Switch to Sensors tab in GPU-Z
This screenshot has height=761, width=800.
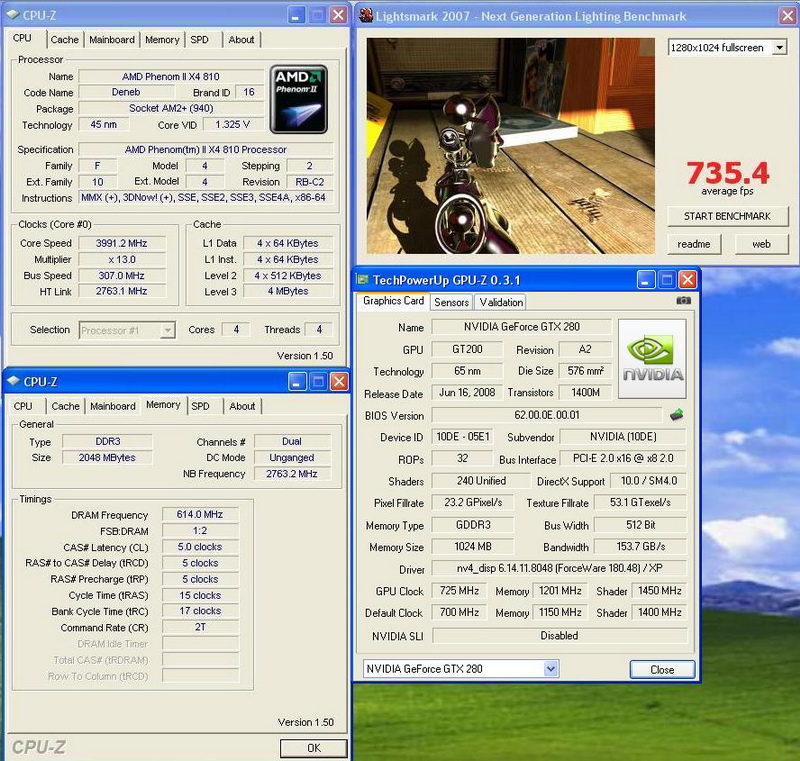point(452,302)
